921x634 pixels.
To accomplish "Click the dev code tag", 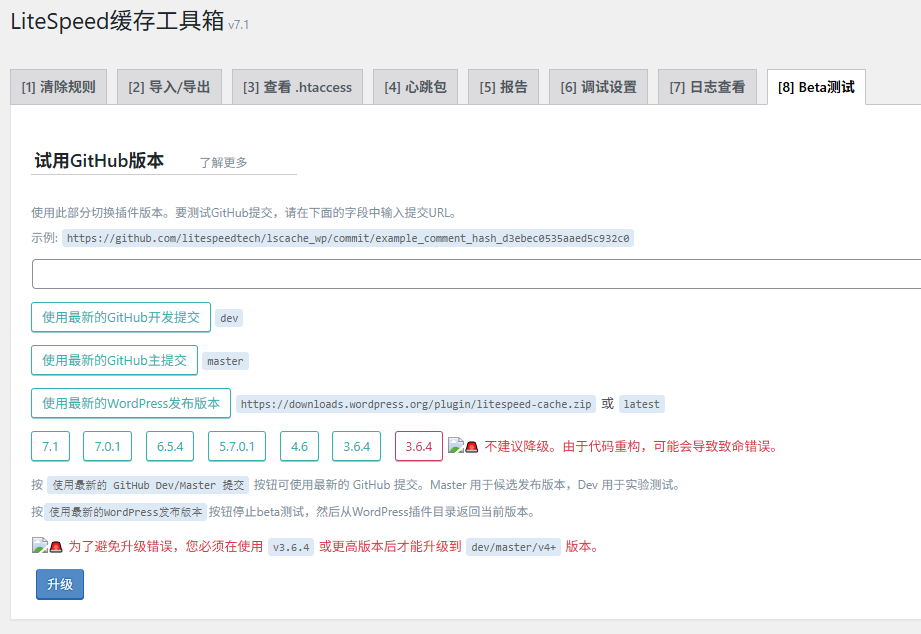I will (229, 318).
